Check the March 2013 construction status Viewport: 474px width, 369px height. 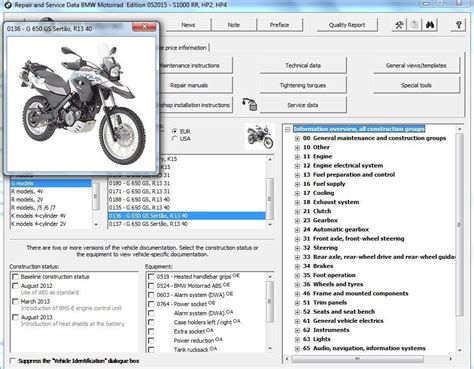pyautogui.click(x=15, y=301)
